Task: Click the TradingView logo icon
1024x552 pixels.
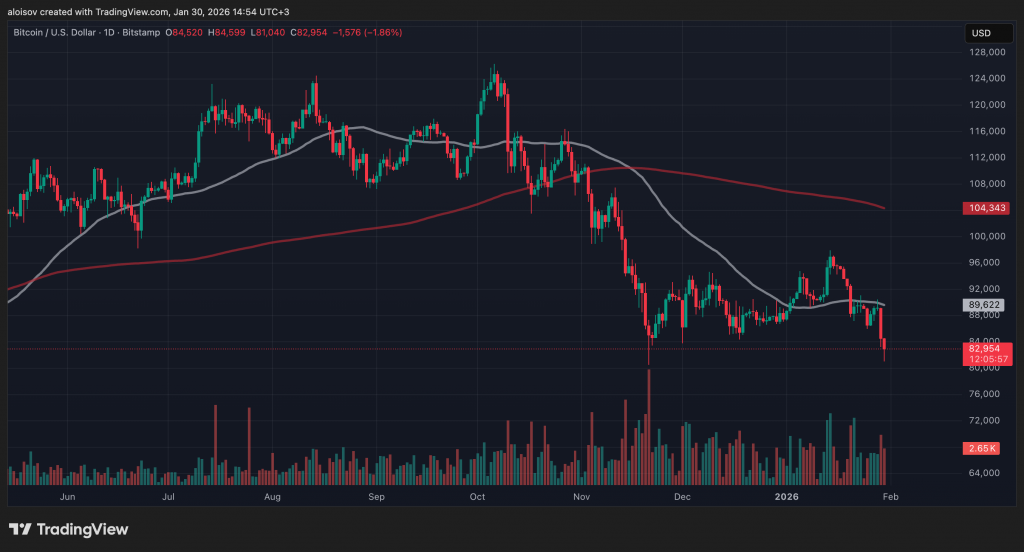Action: 21,529
